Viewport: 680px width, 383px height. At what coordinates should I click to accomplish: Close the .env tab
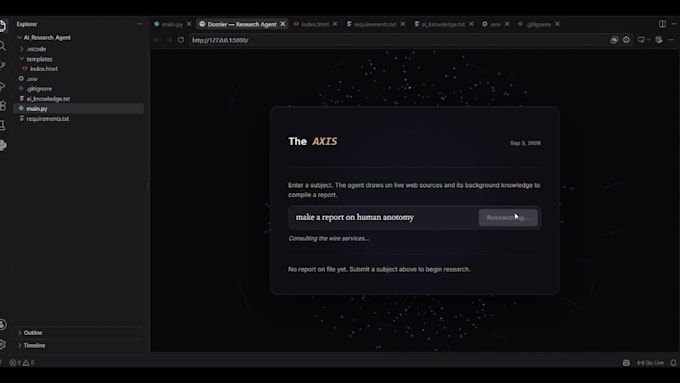[507, 24]
